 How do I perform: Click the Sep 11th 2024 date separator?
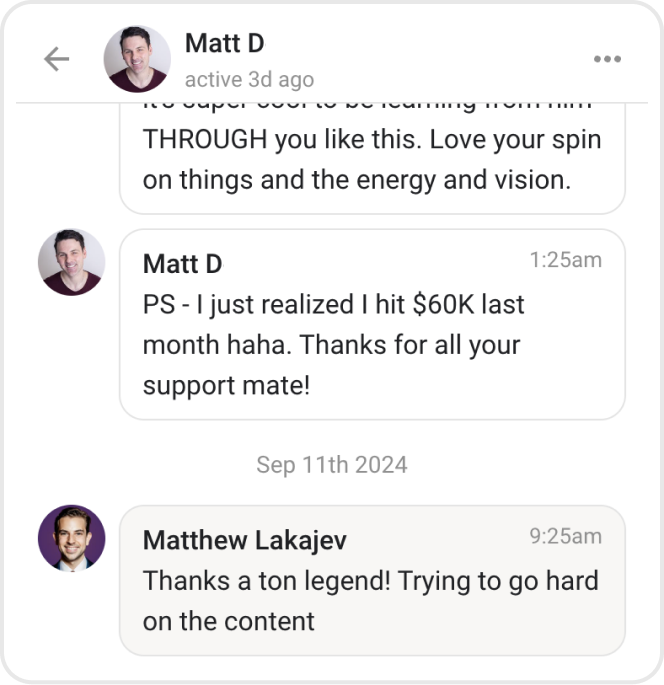(332, 464)
